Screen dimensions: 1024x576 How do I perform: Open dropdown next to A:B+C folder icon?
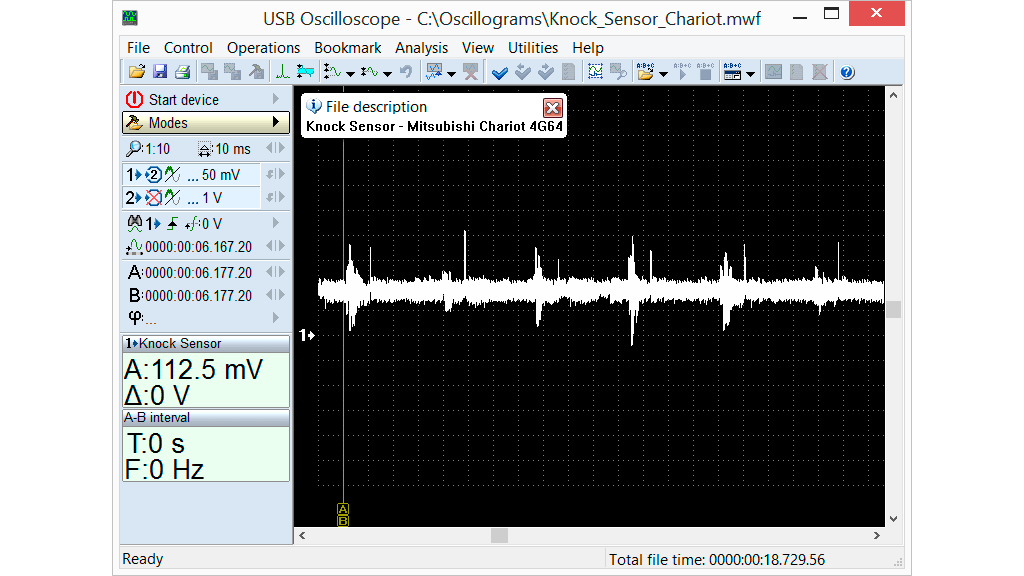(x=664, y=74)
